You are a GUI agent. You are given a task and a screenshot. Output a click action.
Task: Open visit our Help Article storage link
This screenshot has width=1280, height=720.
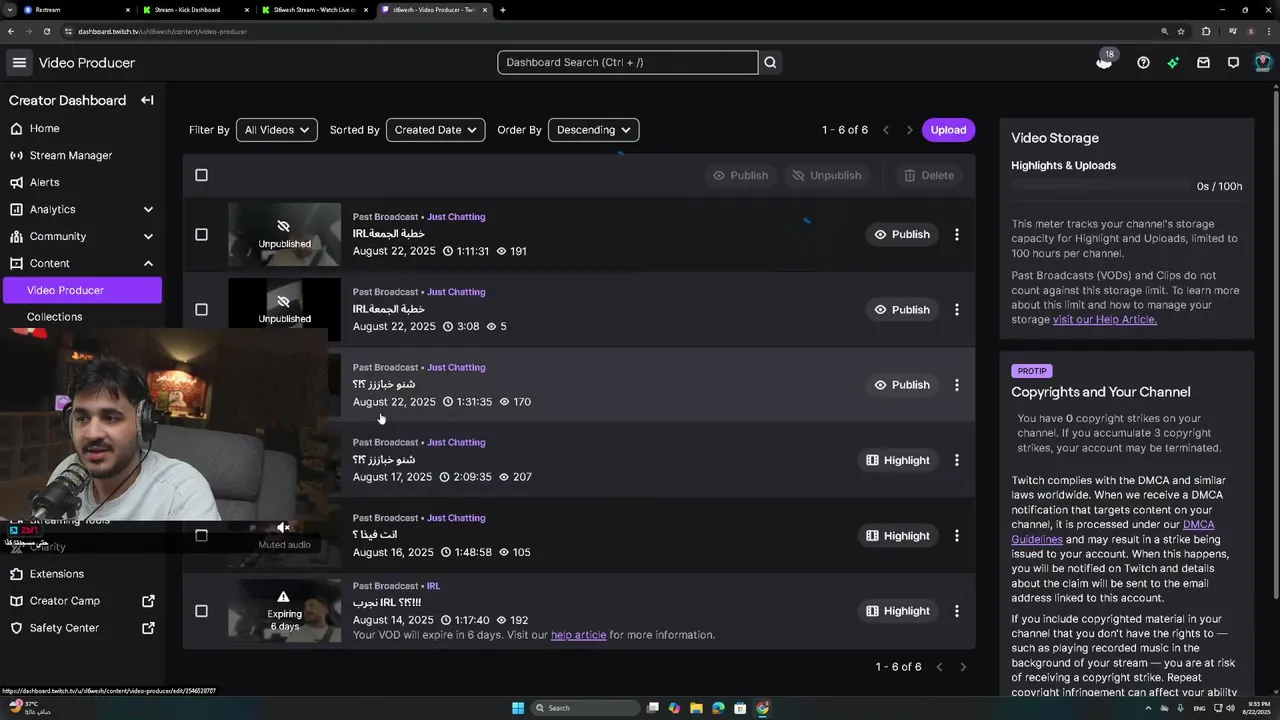coord(1104,320)
